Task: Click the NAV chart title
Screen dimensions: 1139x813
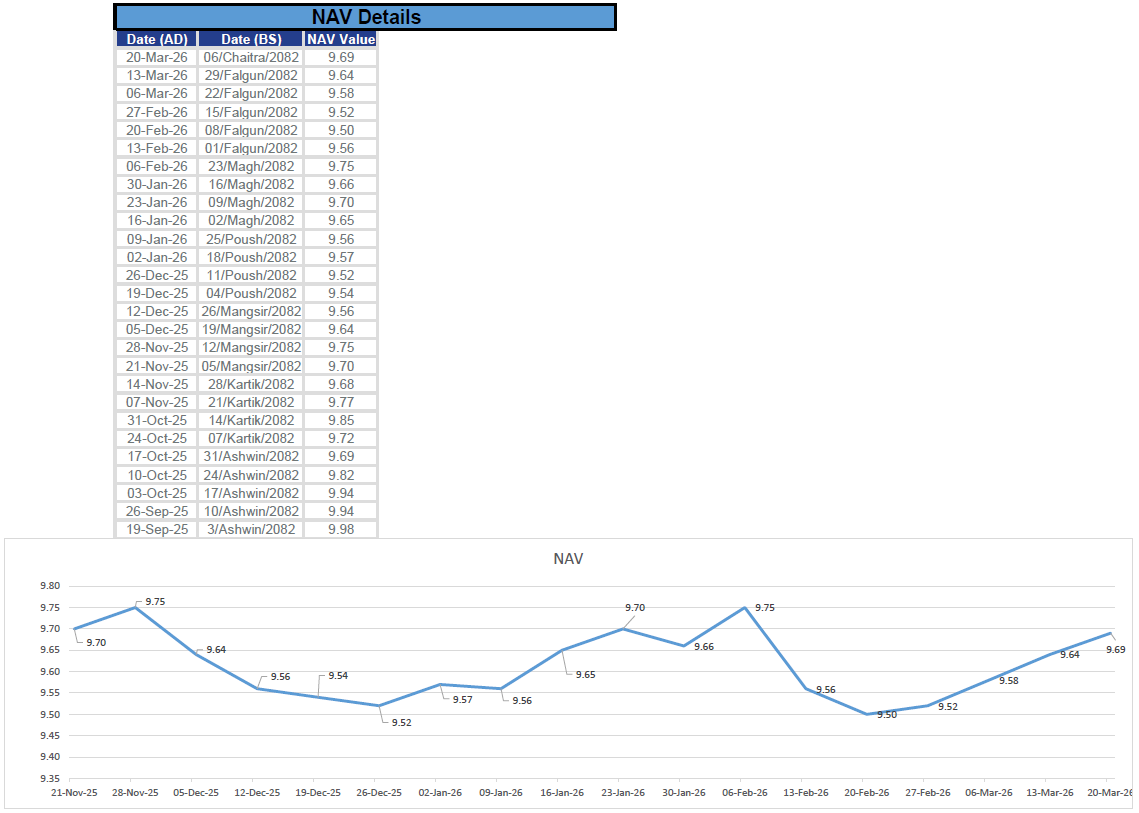Action: click(568, 559)
